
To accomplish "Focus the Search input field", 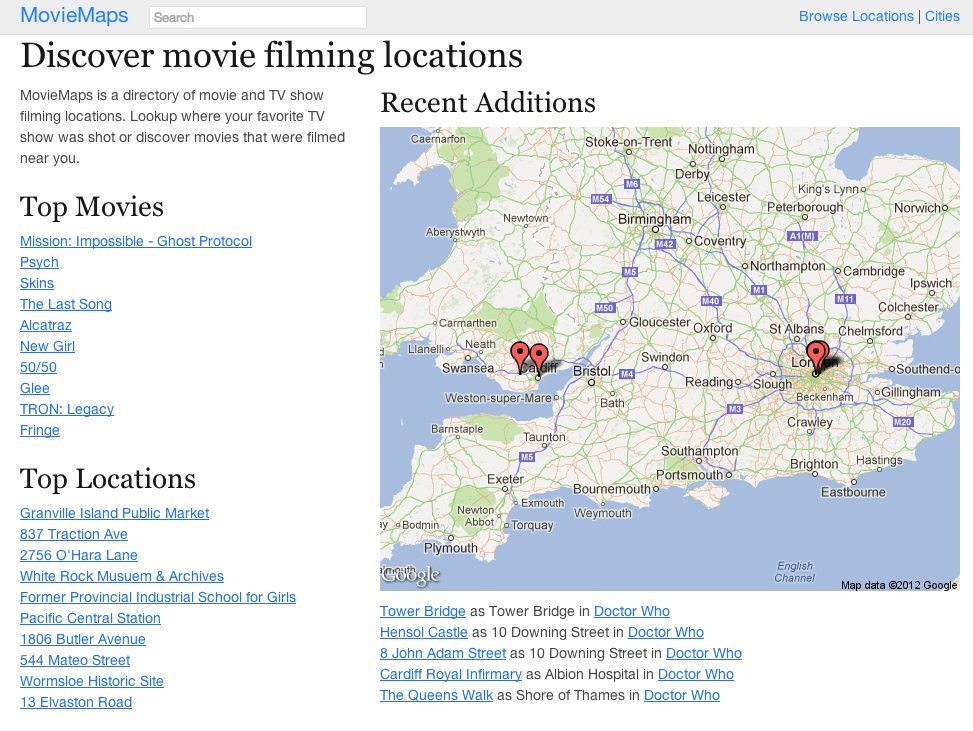I will (258, 17).
